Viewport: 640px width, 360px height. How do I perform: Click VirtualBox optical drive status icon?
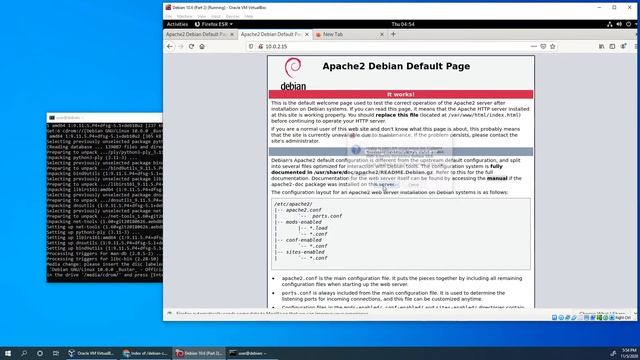561,317
